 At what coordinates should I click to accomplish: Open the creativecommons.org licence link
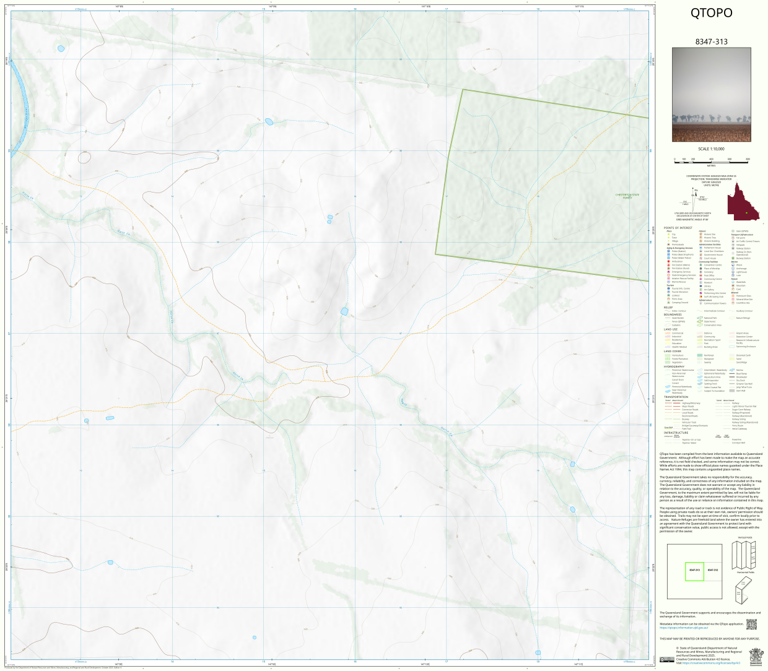[713, 663]
